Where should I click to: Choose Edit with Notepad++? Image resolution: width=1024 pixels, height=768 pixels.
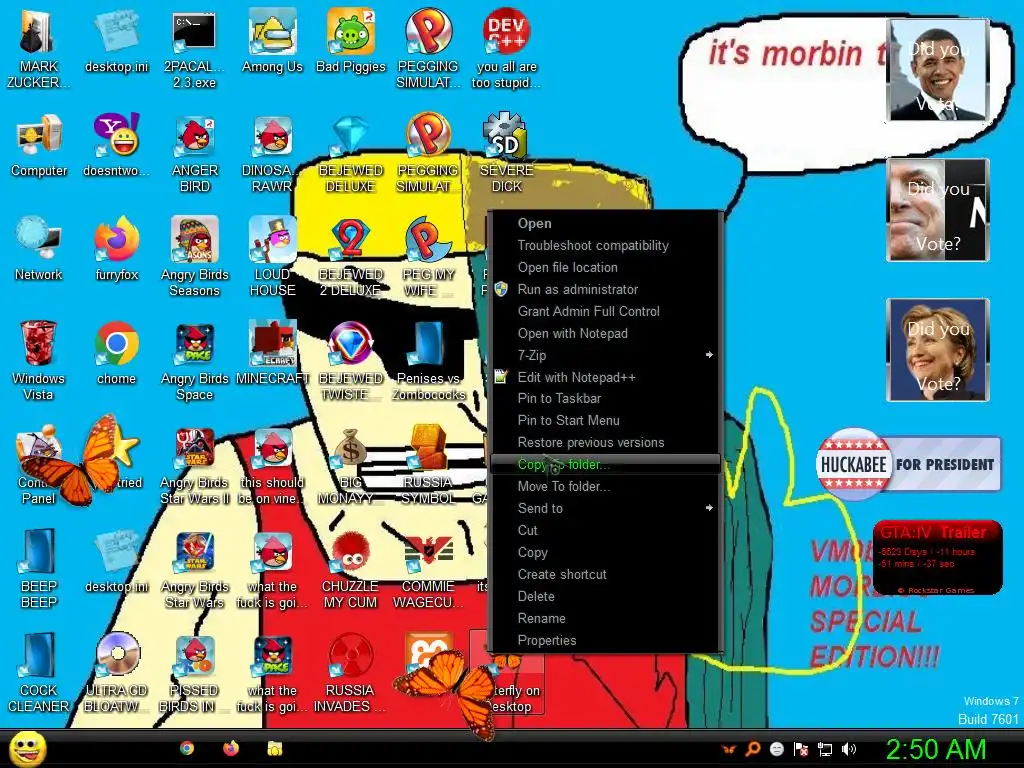click(x=605, y=377)
